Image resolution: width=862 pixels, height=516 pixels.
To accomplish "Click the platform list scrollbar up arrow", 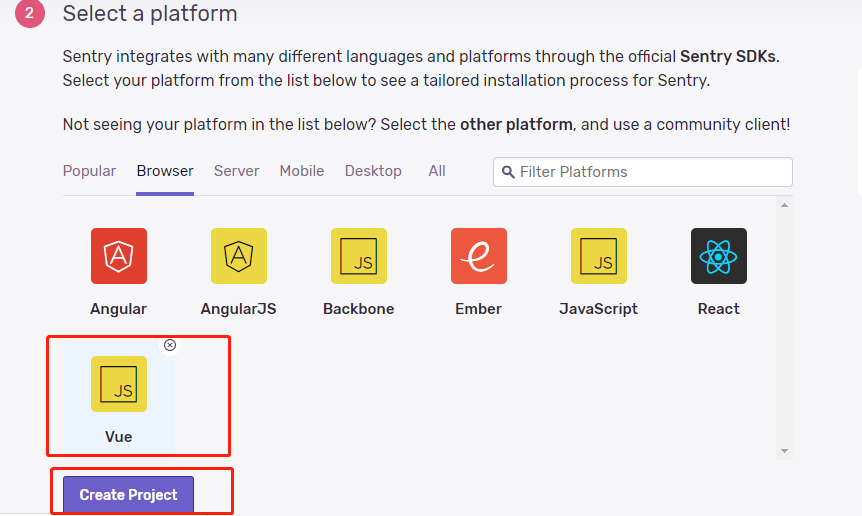I will click(x=784, y=206).
